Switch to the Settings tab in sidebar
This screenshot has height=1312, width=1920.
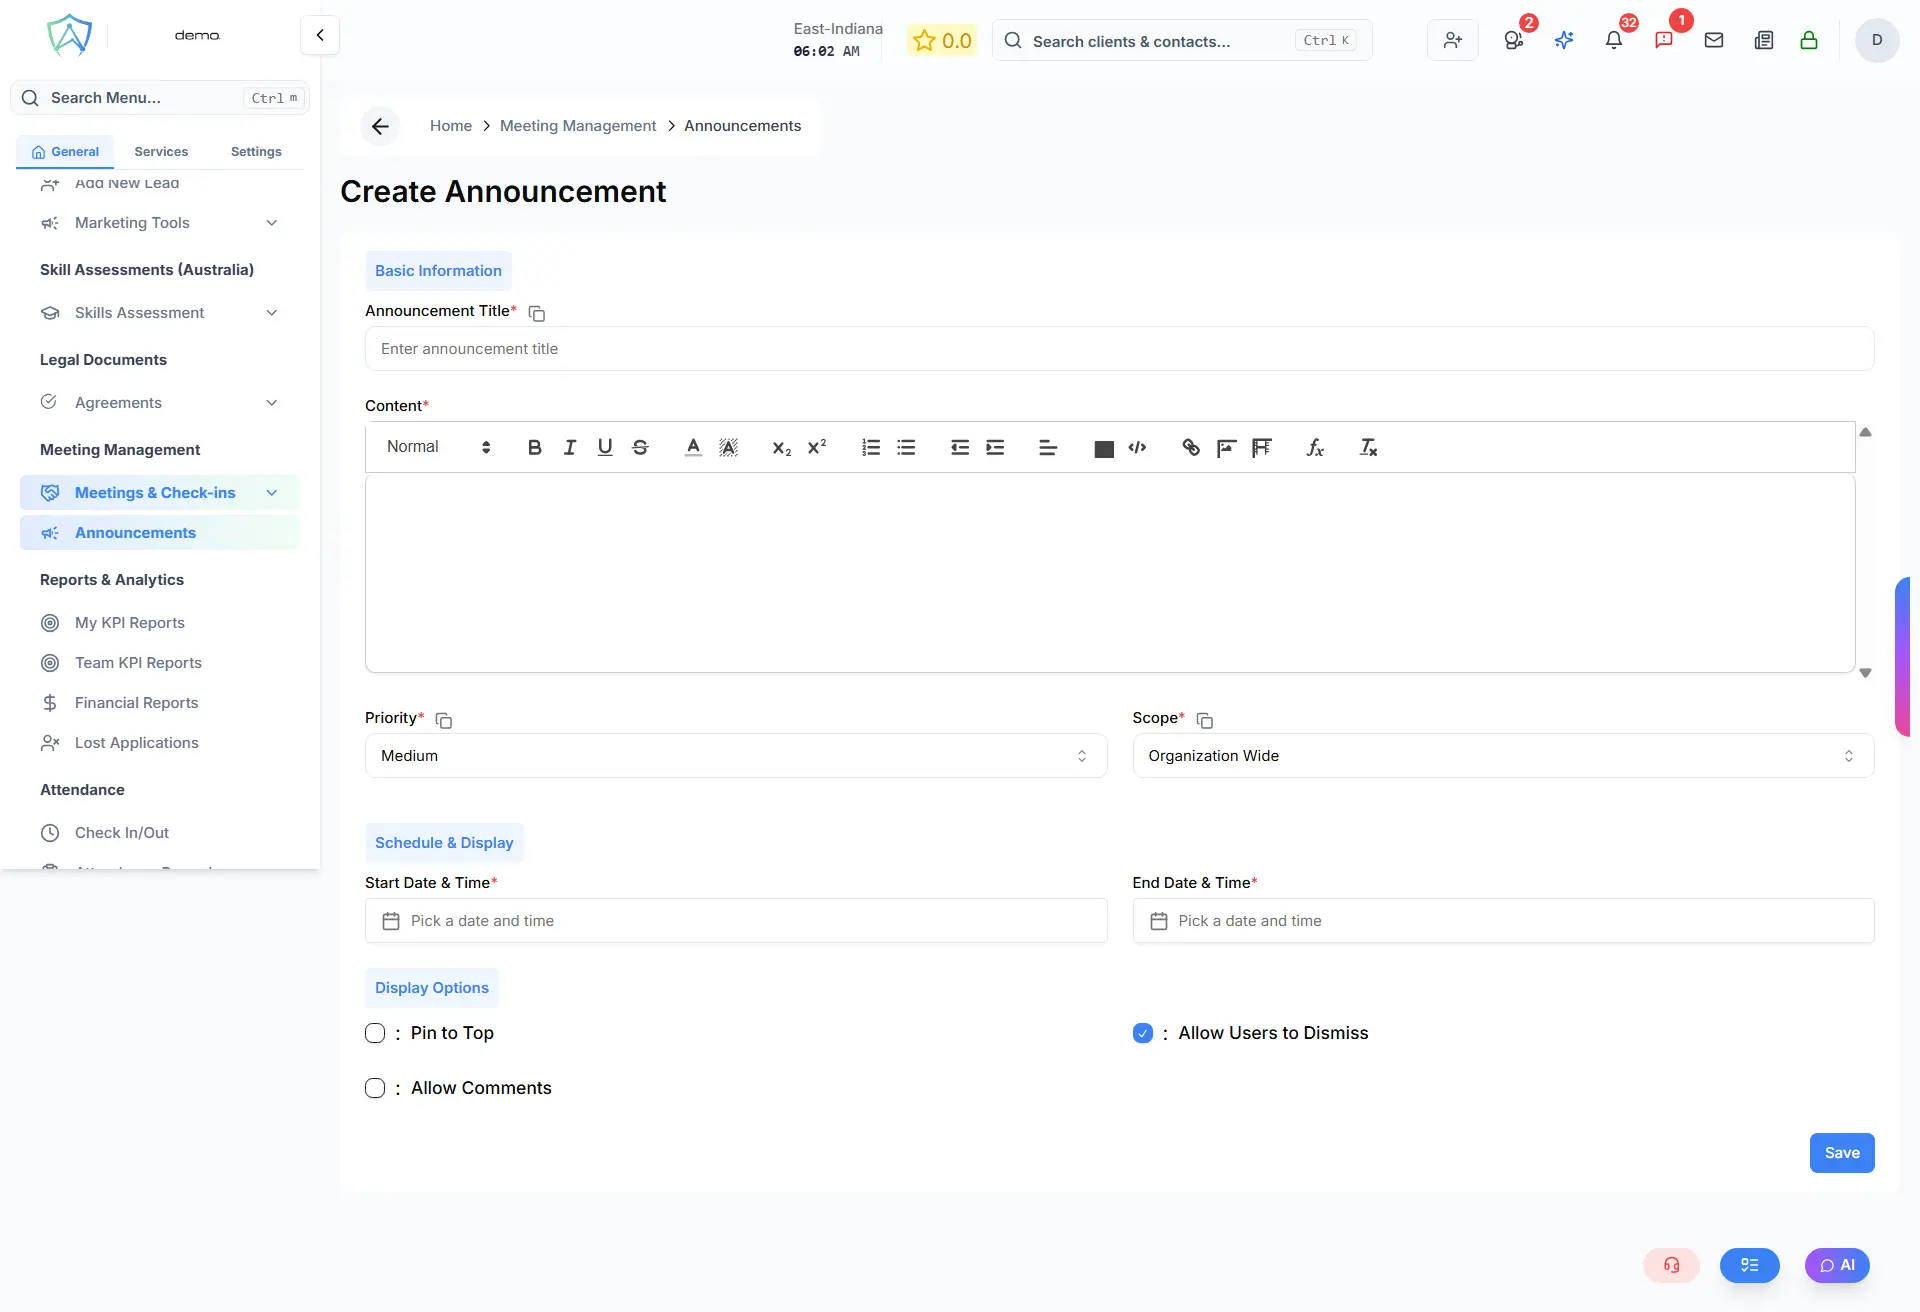[254, 151]
